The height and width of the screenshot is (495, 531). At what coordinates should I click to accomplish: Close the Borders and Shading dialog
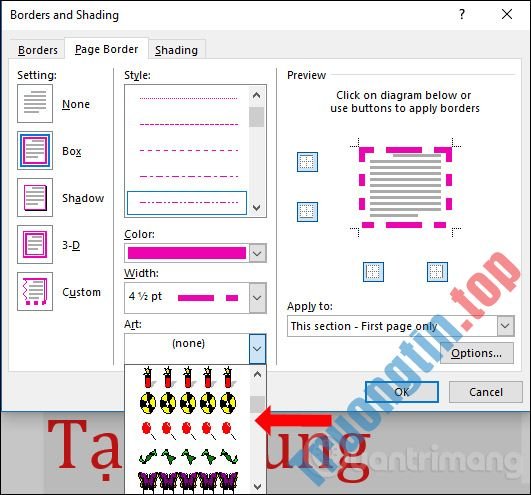pos(507,14)
